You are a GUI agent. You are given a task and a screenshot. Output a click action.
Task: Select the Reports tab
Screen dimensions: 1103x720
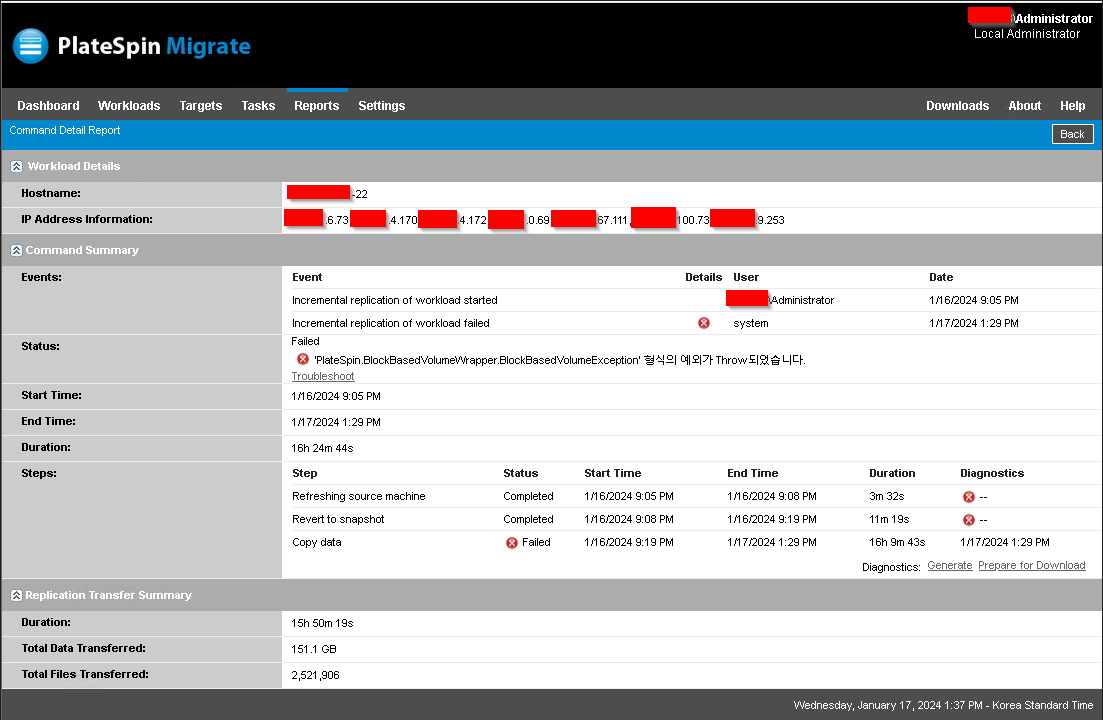pyautogui.click(x=317, y=105)
